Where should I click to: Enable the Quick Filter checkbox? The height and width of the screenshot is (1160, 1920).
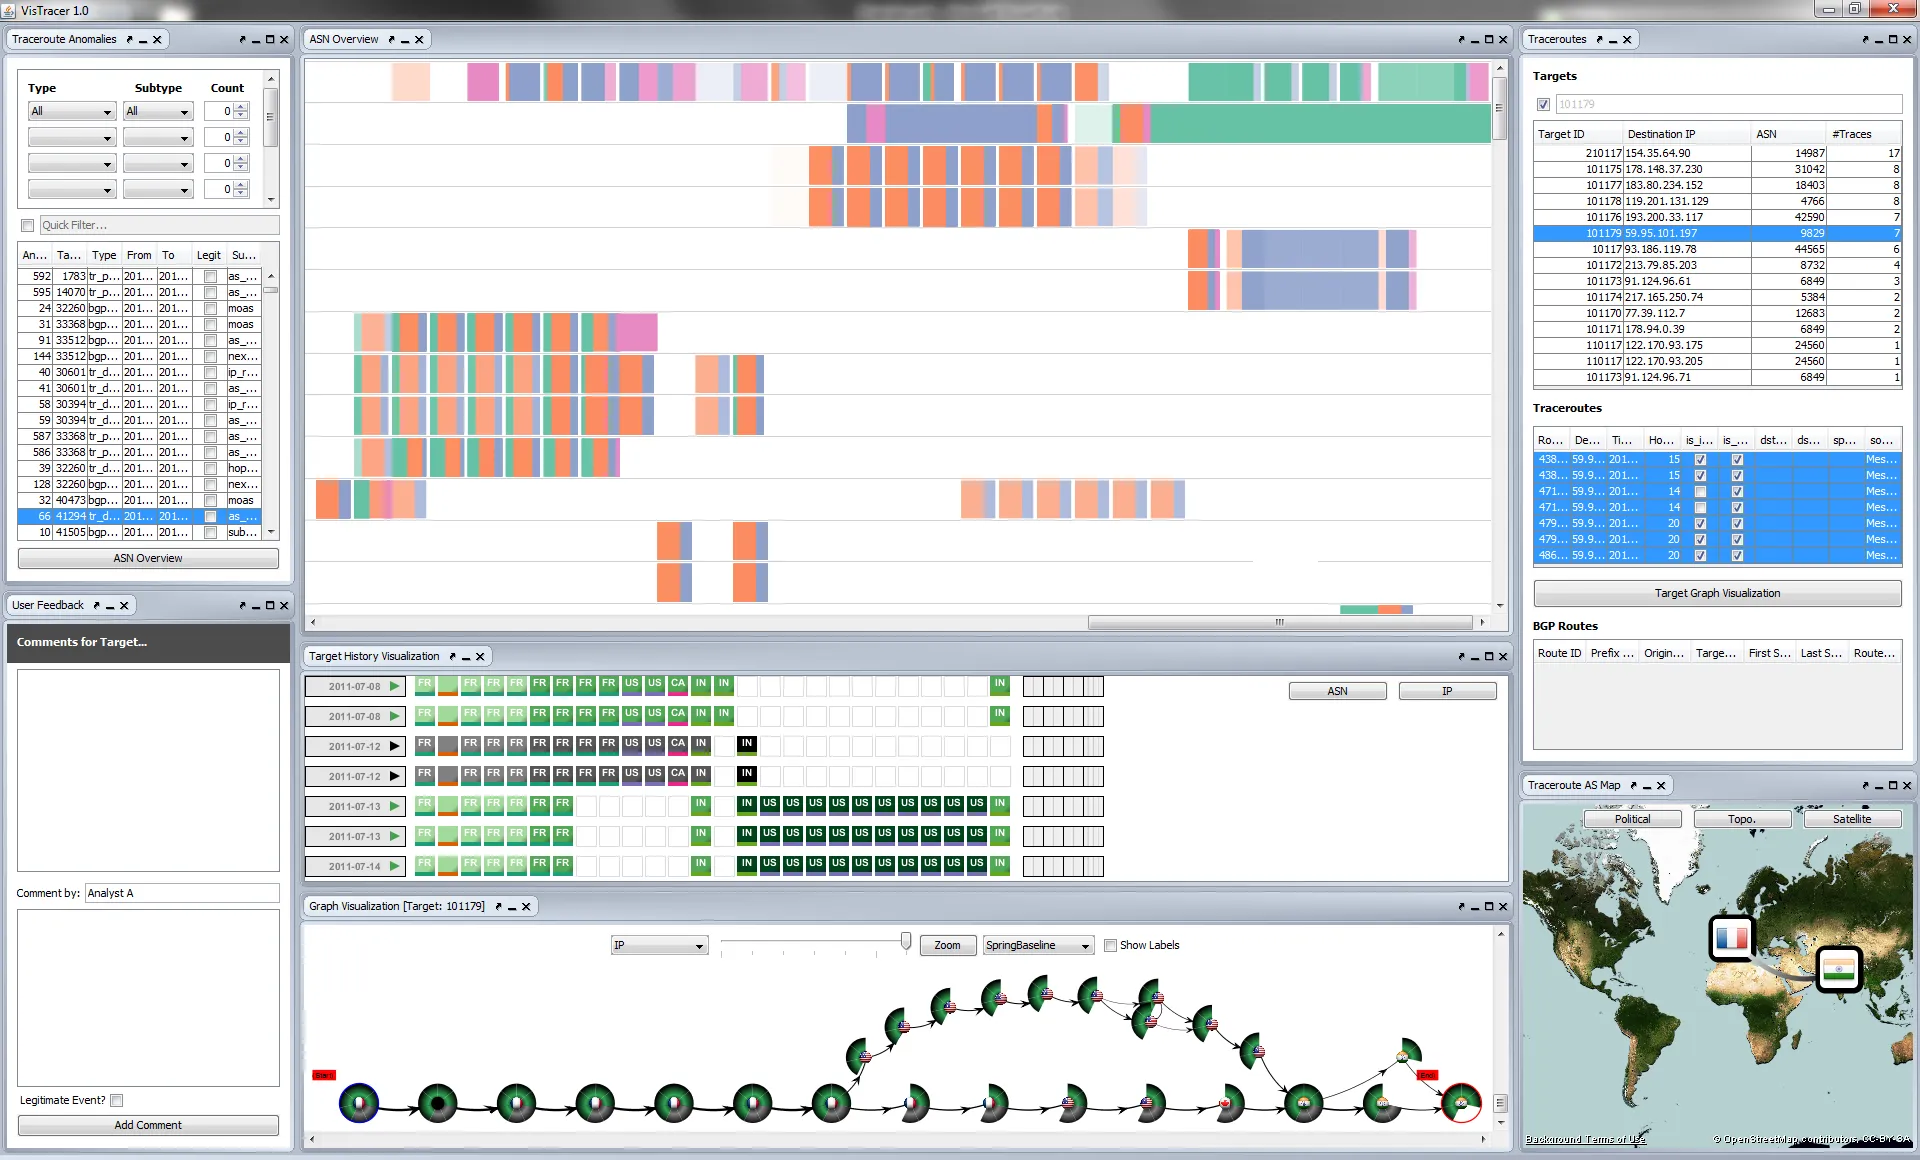(x=28, y=225)
